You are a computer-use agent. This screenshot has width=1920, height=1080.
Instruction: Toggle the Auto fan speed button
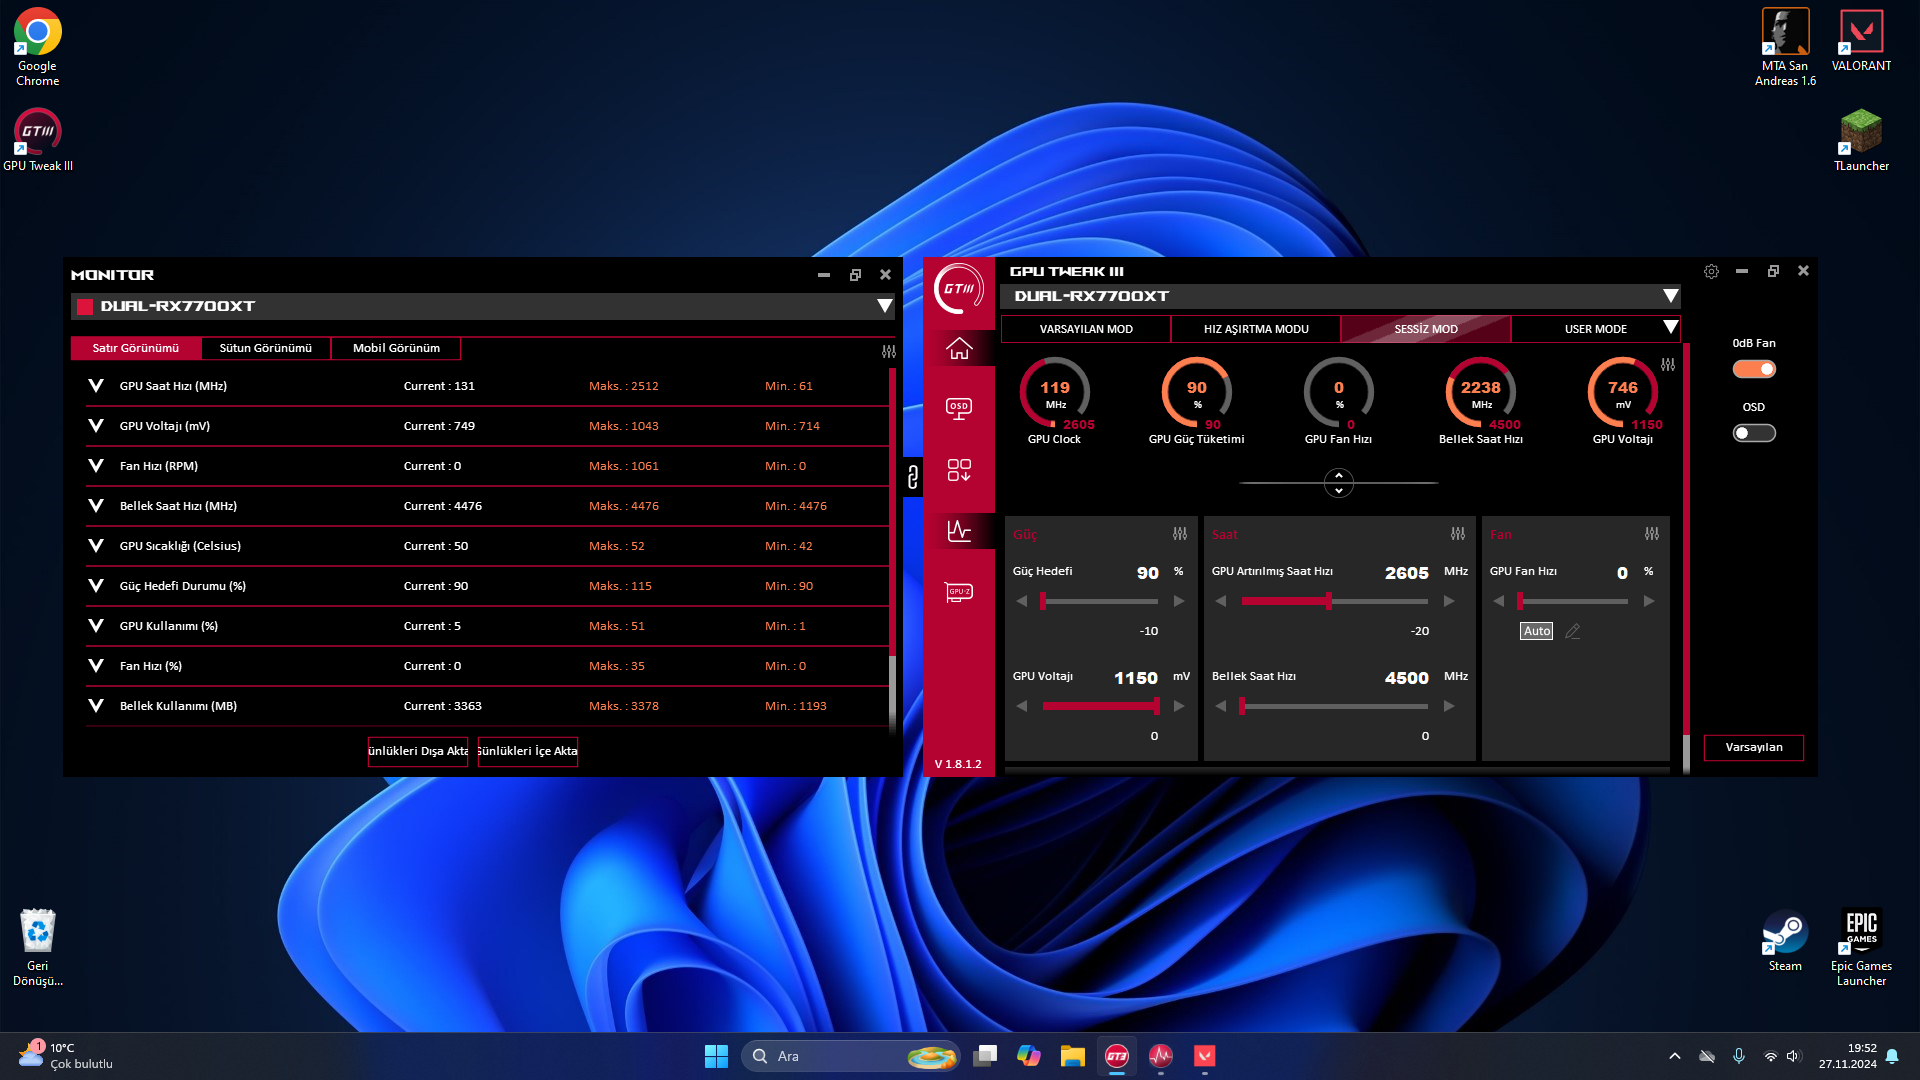1536,631
